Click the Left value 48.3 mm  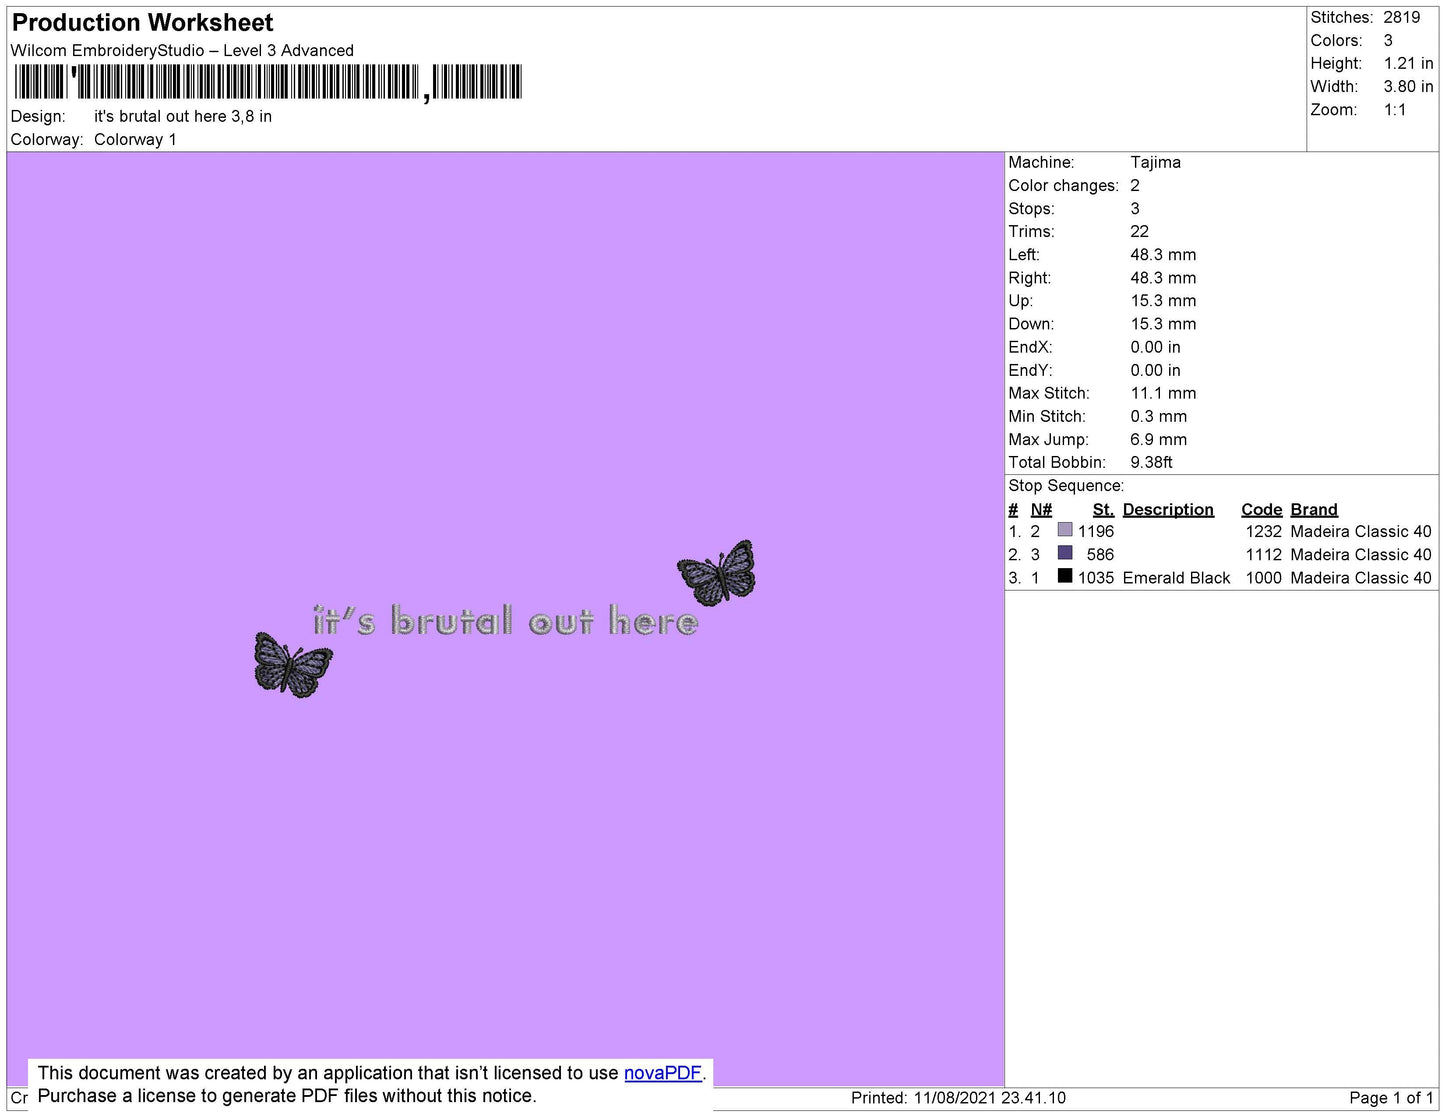(1163, 255)
